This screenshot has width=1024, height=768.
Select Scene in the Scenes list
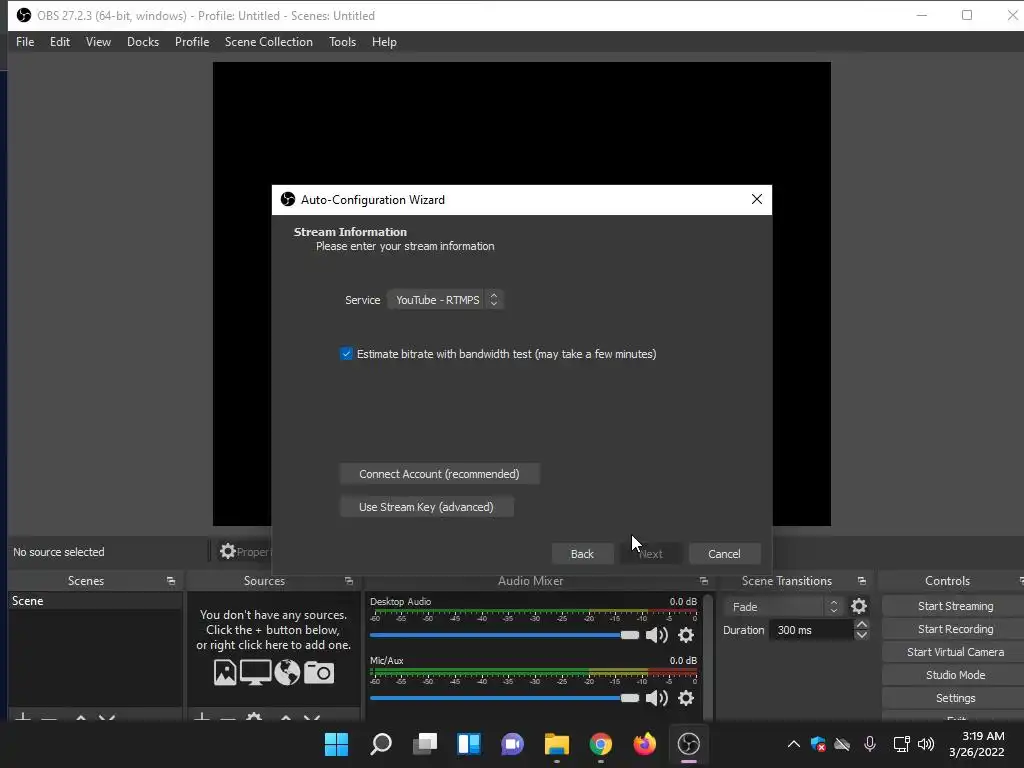tap(95, 601)
